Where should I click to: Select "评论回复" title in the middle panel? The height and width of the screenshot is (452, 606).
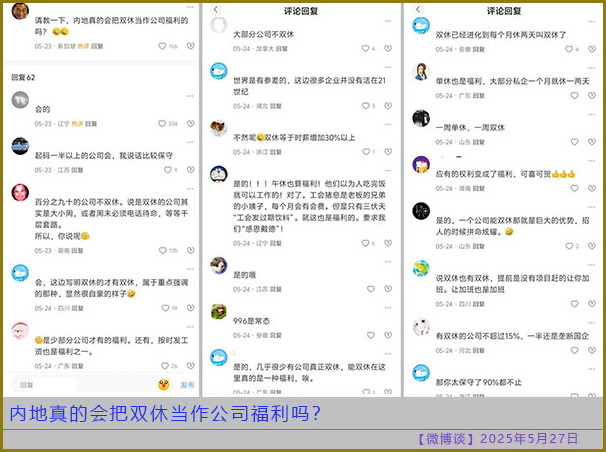click(299, 11)
